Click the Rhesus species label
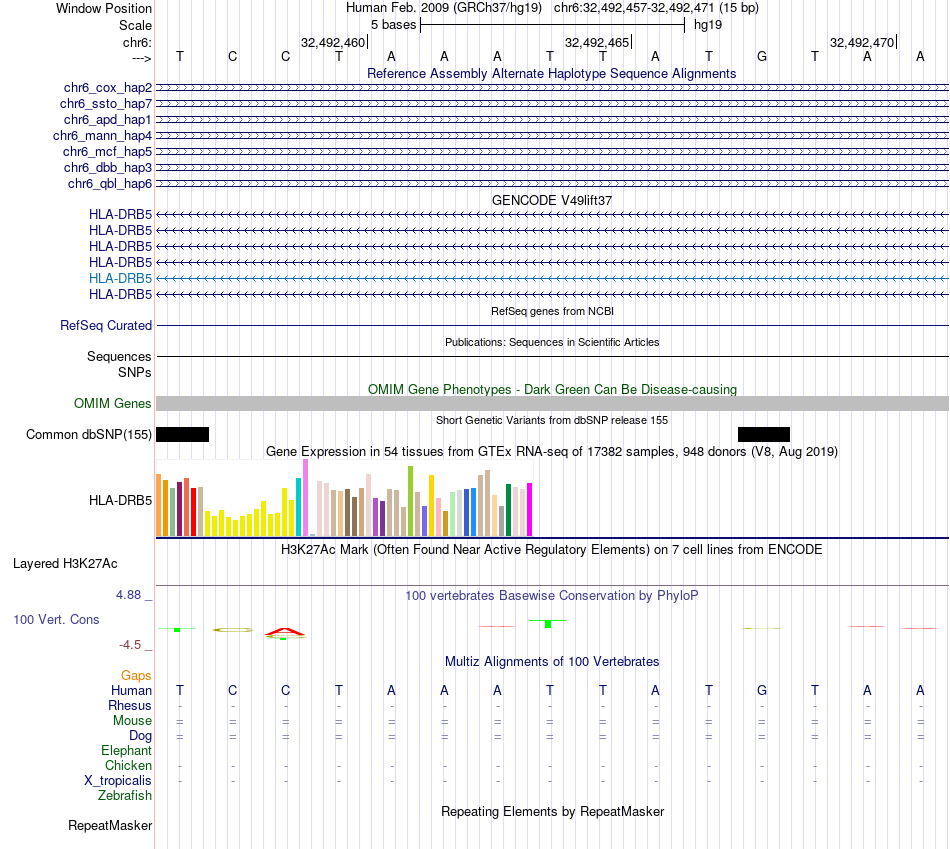 pos(130,706)
